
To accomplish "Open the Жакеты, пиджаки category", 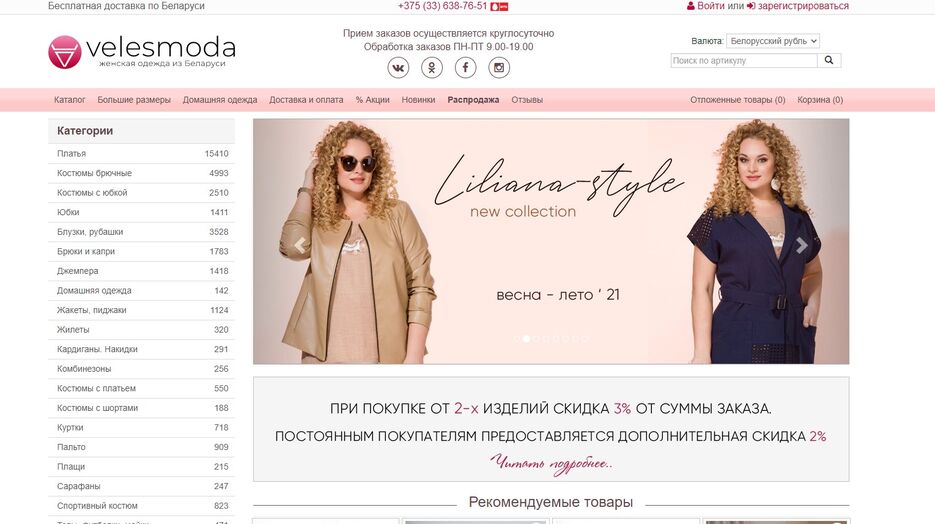I will pos(141,310).
